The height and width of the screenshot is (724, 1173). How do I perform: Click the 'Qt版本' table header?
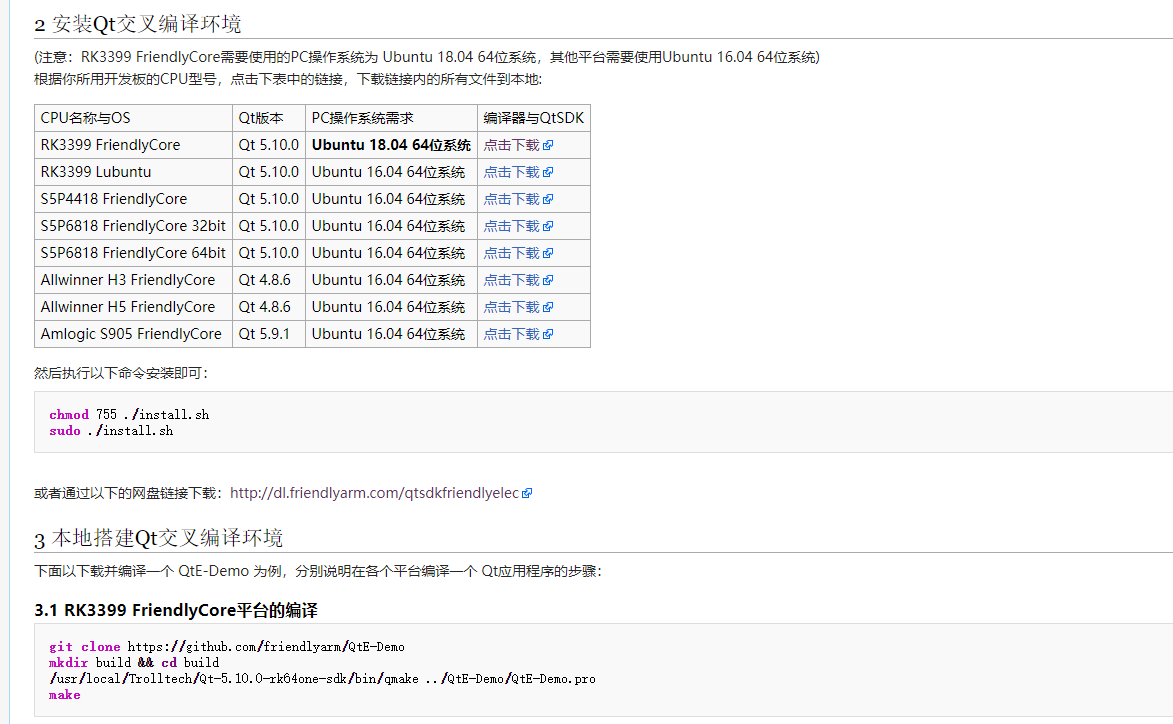coord(269,118)
